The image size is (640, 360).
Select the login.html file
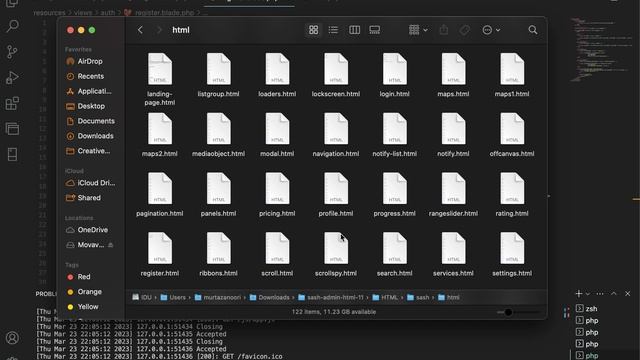[x=394, y=75]
